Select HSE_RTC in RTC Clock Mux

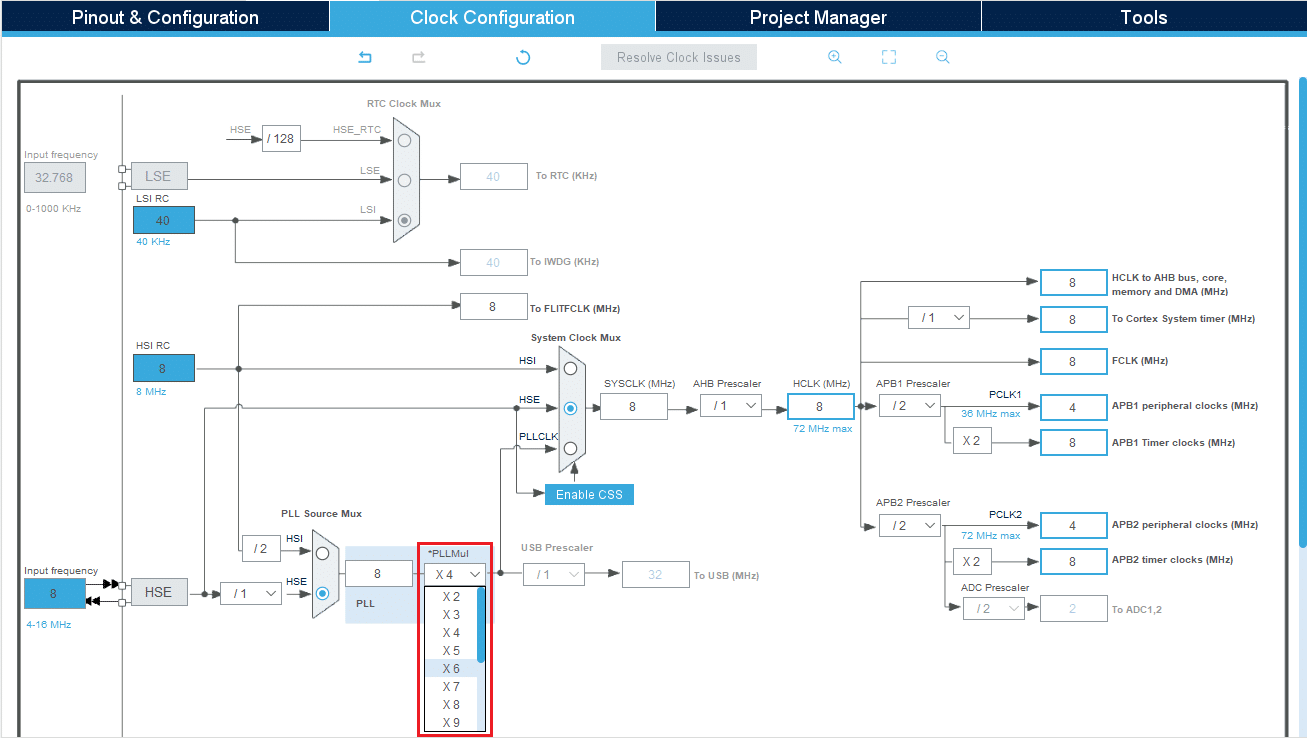[x=404, y=140]
